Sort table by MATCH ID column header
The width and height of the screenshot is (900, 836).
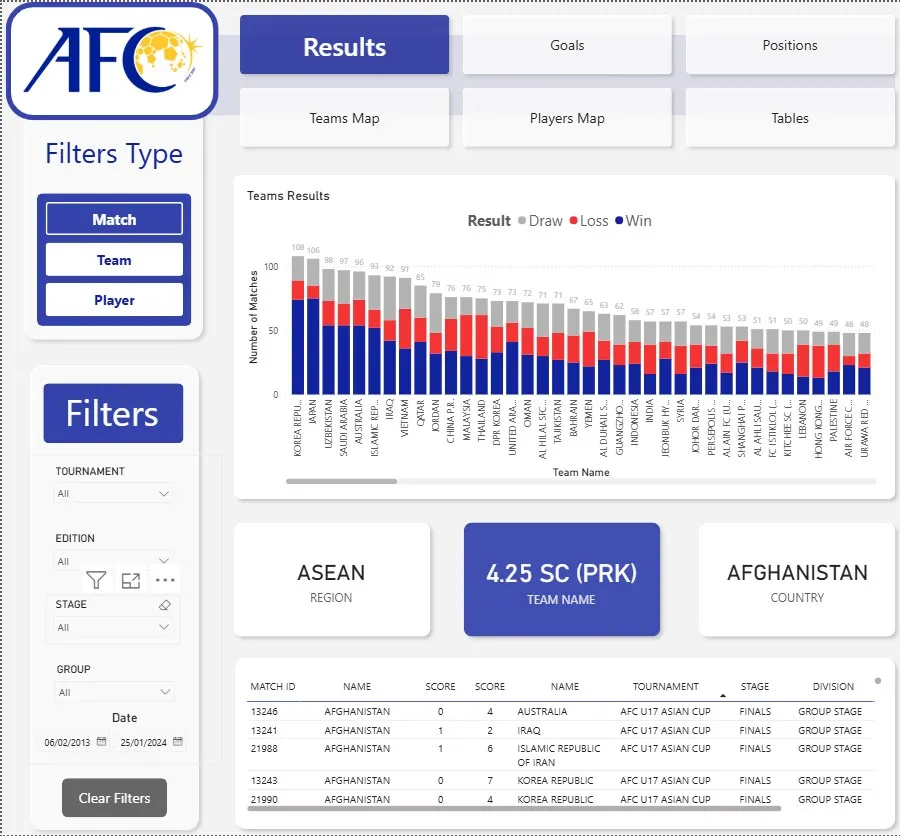(273, 686)
